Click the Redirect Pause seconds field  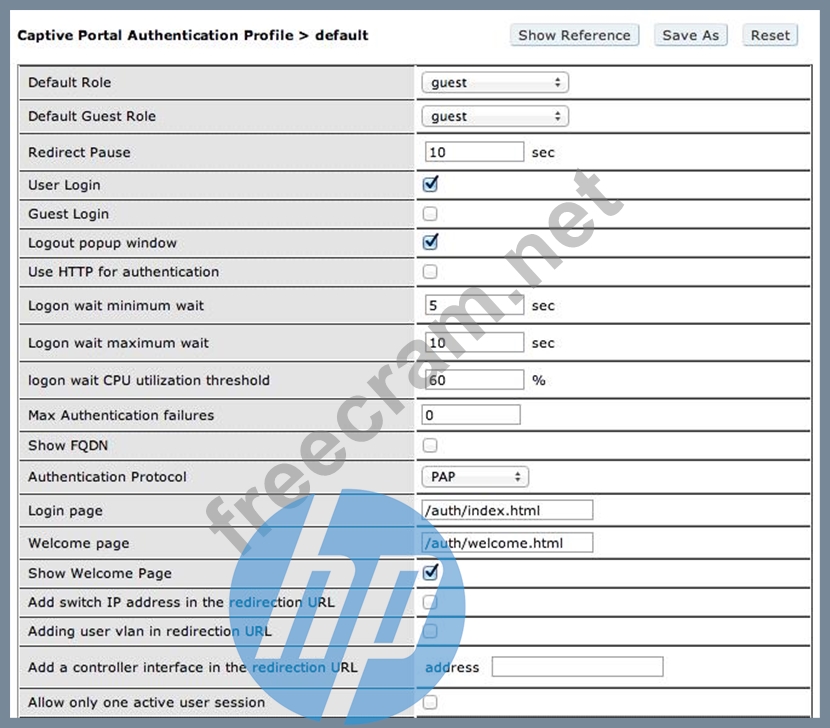pyautogui.click(x=474, y=152)
